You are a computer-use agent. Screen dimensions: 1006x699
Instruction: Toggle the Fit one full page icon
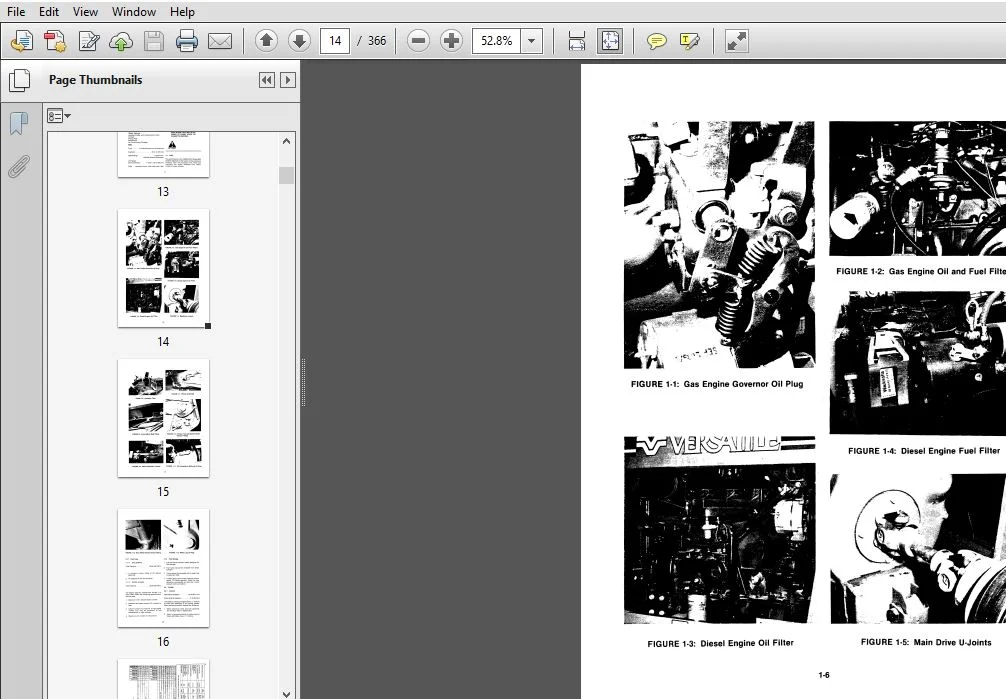[x=610, y=41]
